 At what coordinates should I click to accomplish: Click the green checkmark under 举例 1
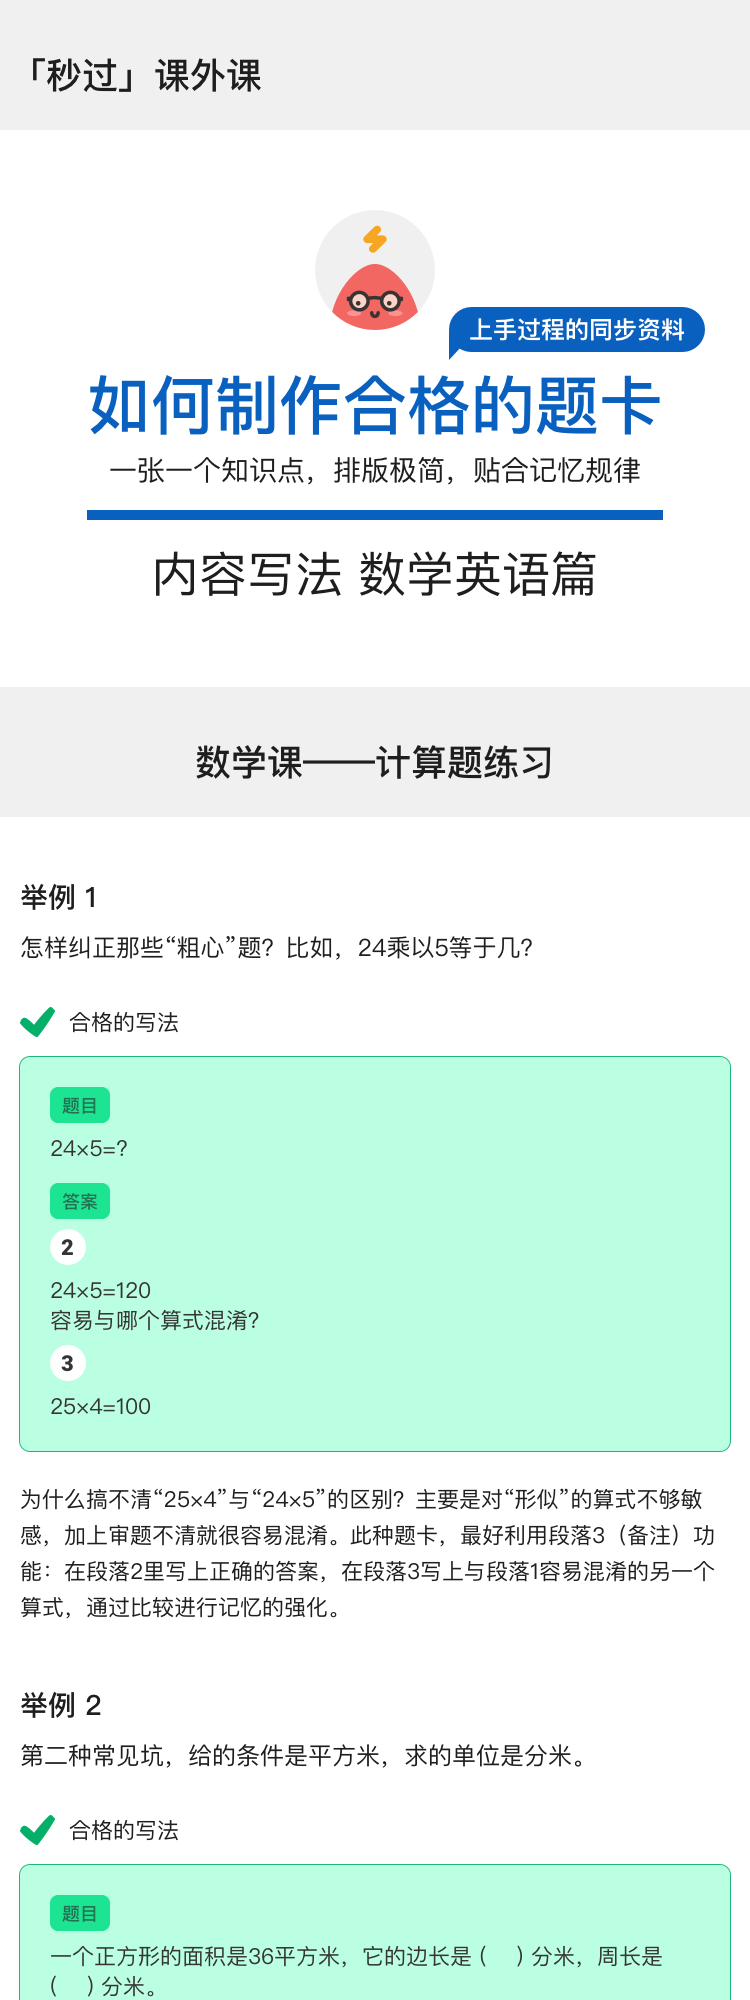38,1022
